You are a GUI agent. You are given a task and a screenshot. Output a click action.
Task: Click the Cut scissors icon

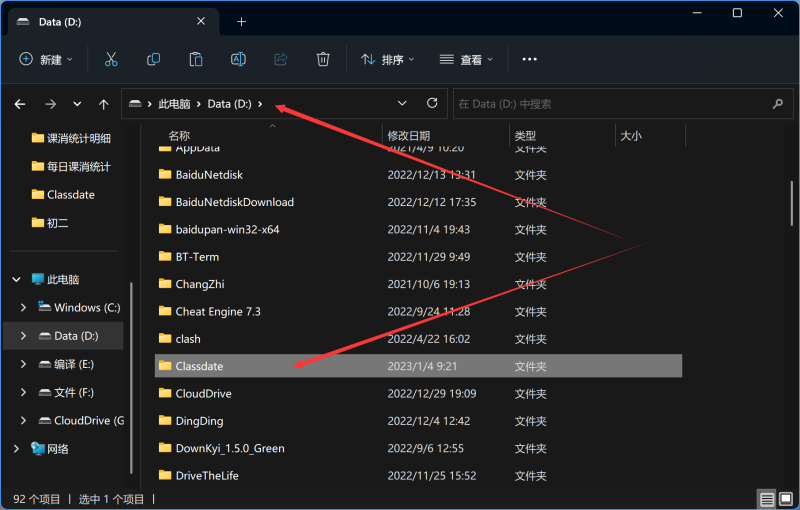[x=111, y=60]
